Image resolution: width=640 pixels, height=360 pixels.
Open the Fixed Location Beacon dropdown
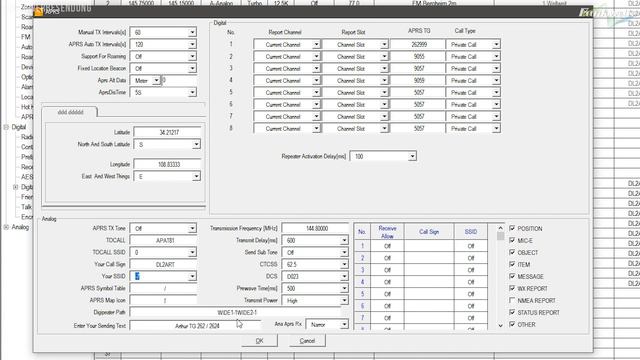(x=192, y=68)
